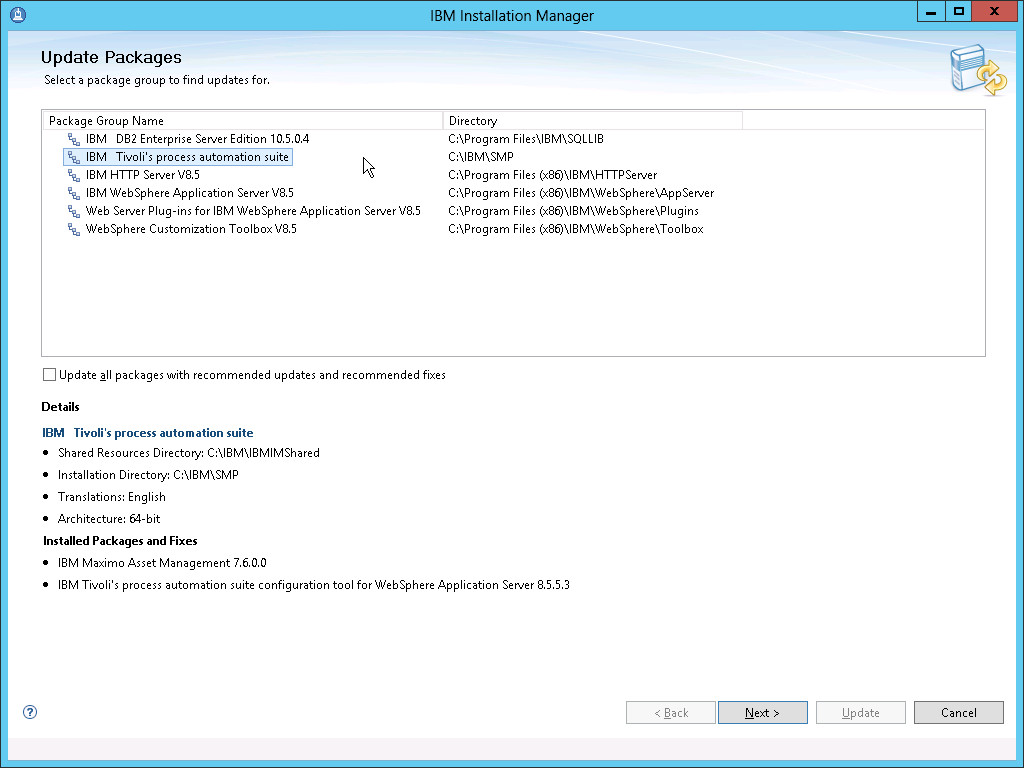Click the Cancel button
Screen dimensions: 1024x768
pos(958,712)
